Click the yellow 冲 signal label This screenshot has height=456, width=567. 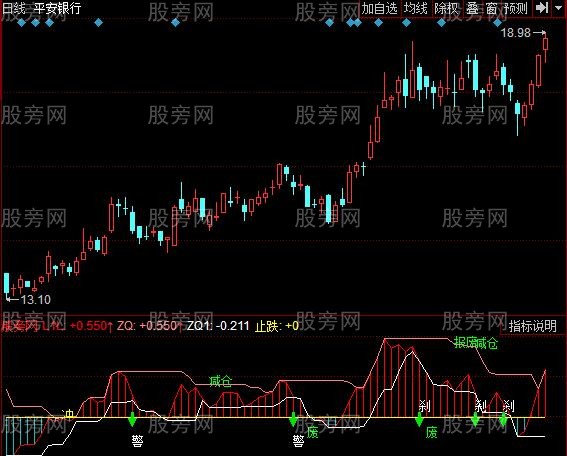point(68,414)
